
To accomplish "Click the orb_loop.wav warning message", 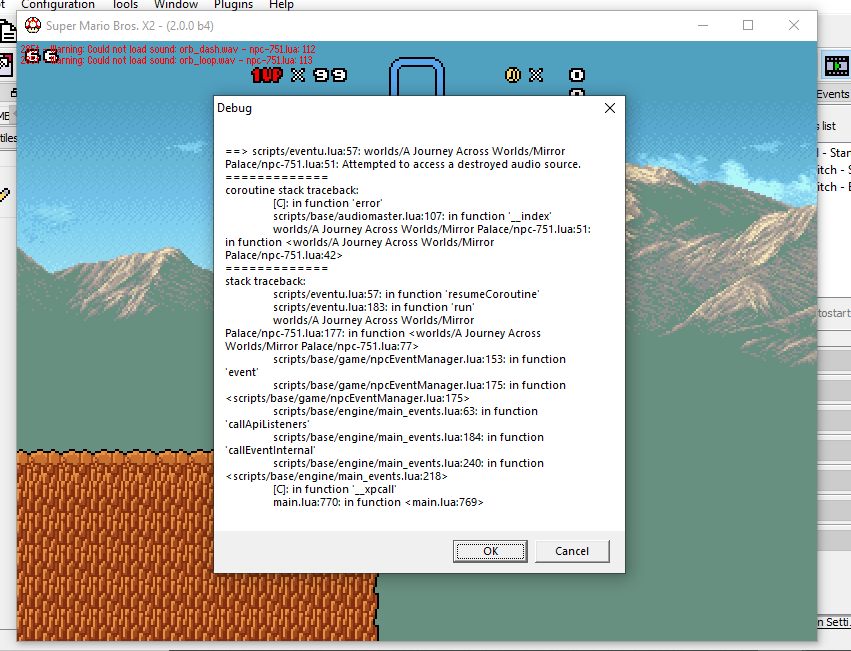I will [167, 60].
